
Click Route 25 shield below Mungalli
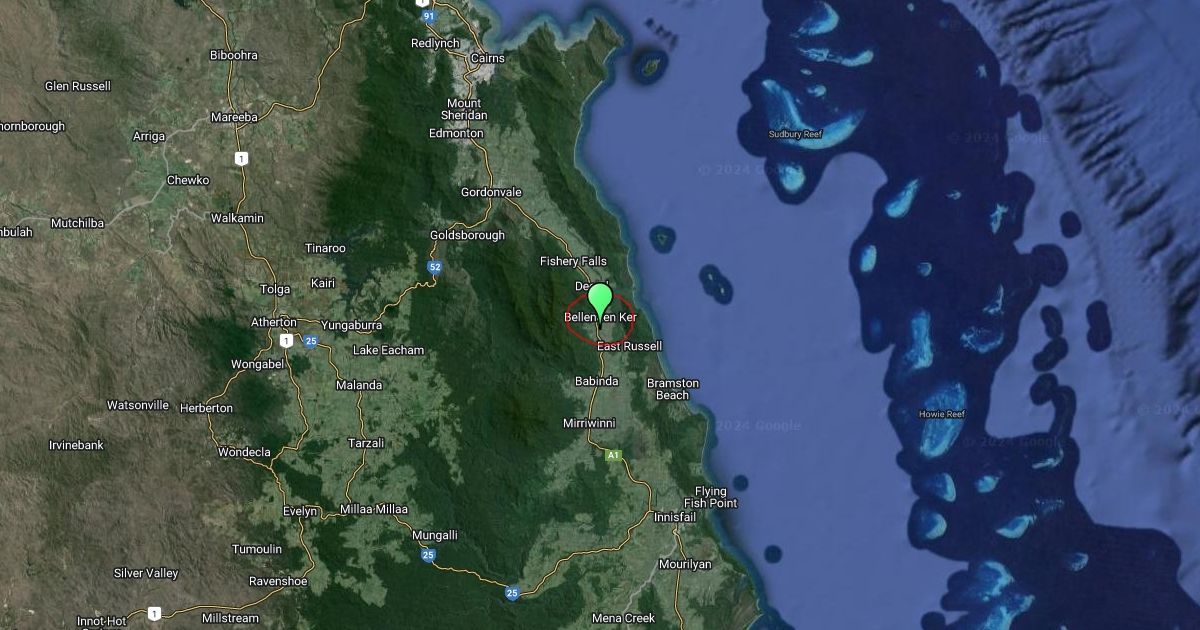(x=428, y=555)
